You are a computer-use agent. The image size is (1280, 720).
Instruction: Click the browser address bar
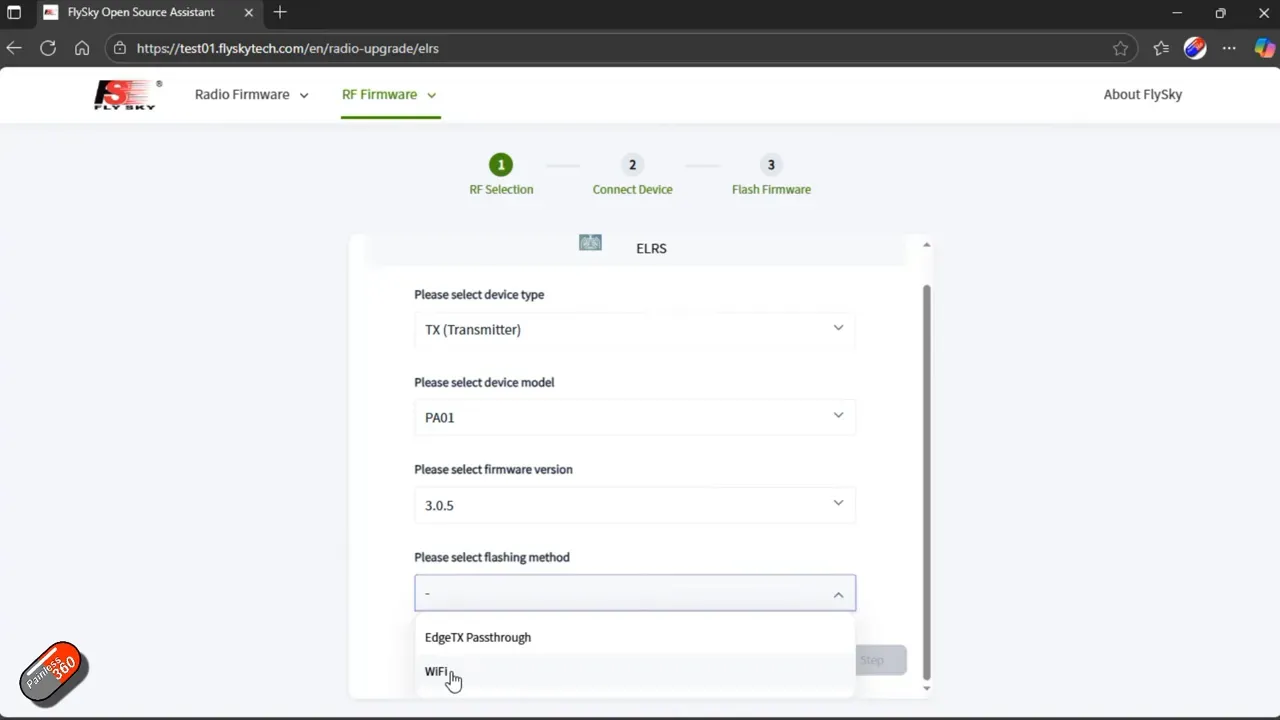[600, 48]
